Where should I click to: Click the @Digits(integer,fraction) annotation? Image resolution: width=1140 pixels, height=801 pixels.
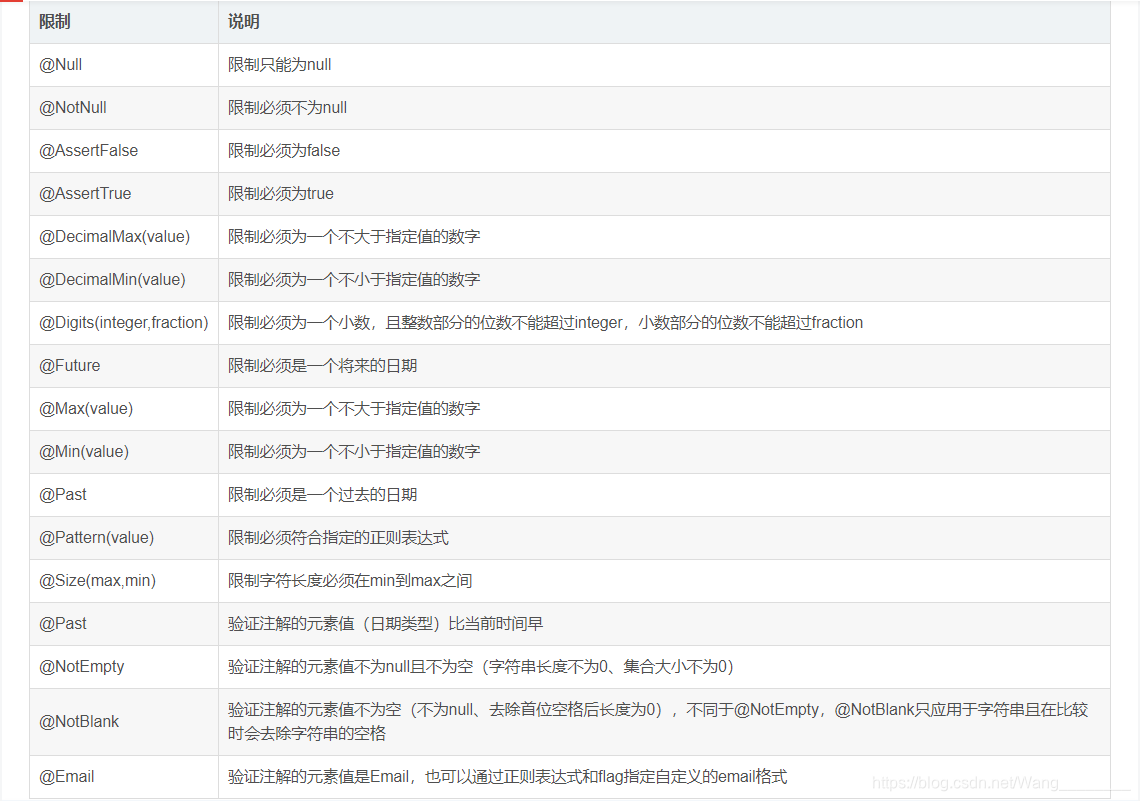(x=122, y=322)
